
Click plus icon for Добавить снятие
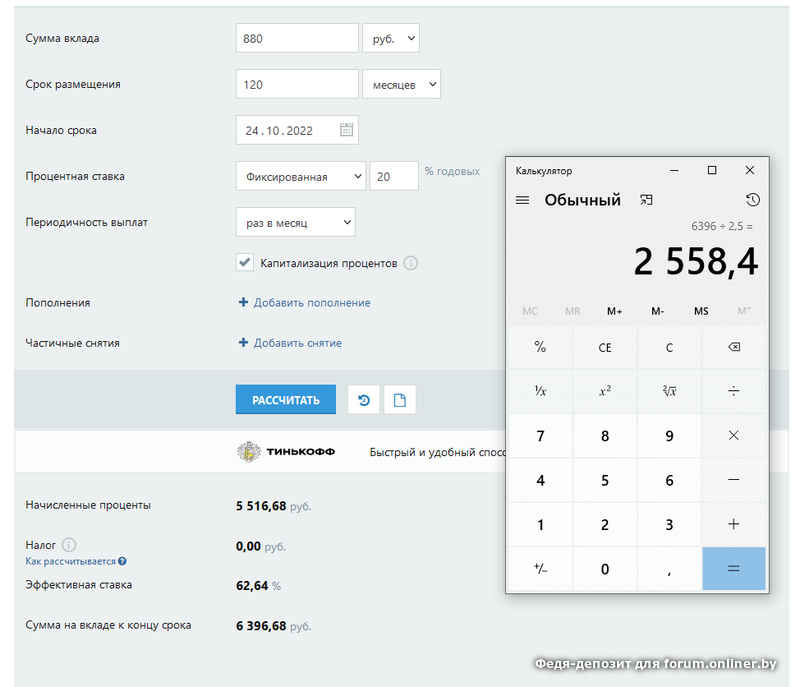tap(243, 343)
